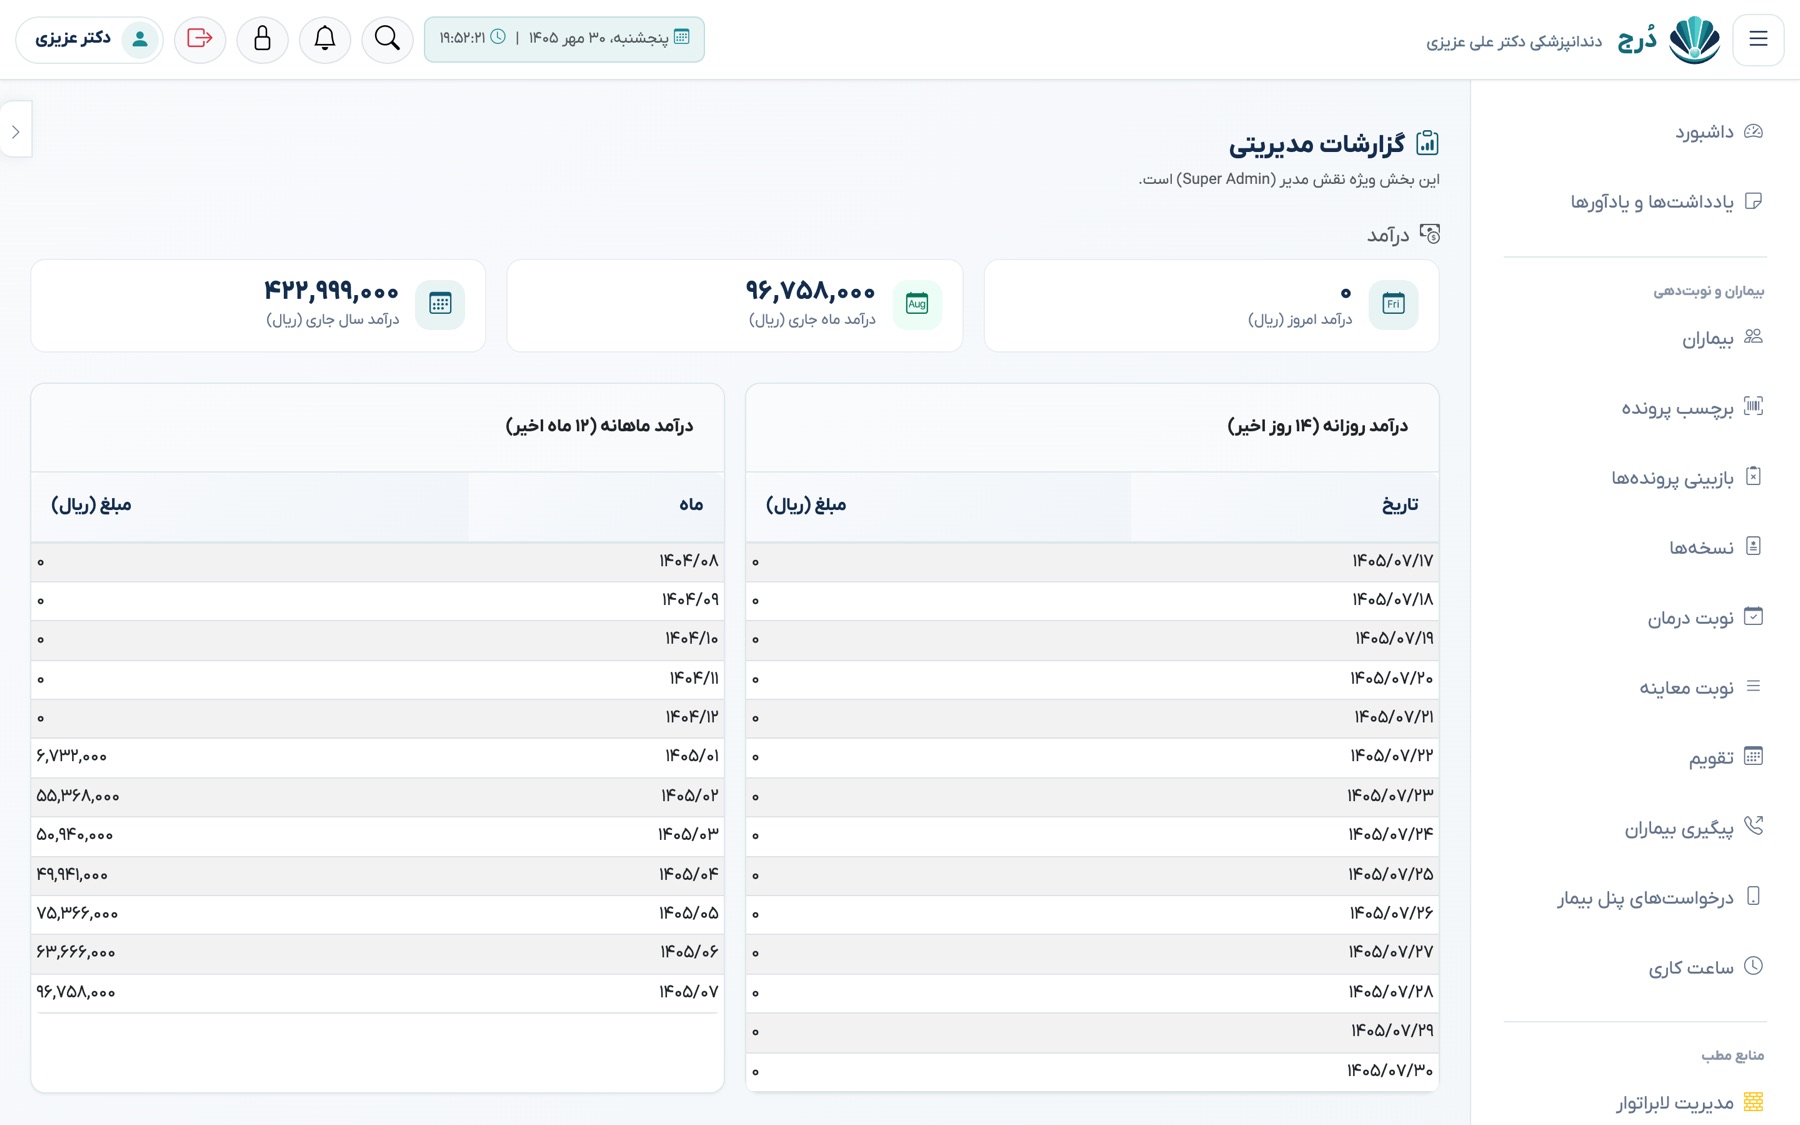The image size is (1800, 1125).
Task: Expand the collapsed side panel chevron
Action: (x=16, y=131)
